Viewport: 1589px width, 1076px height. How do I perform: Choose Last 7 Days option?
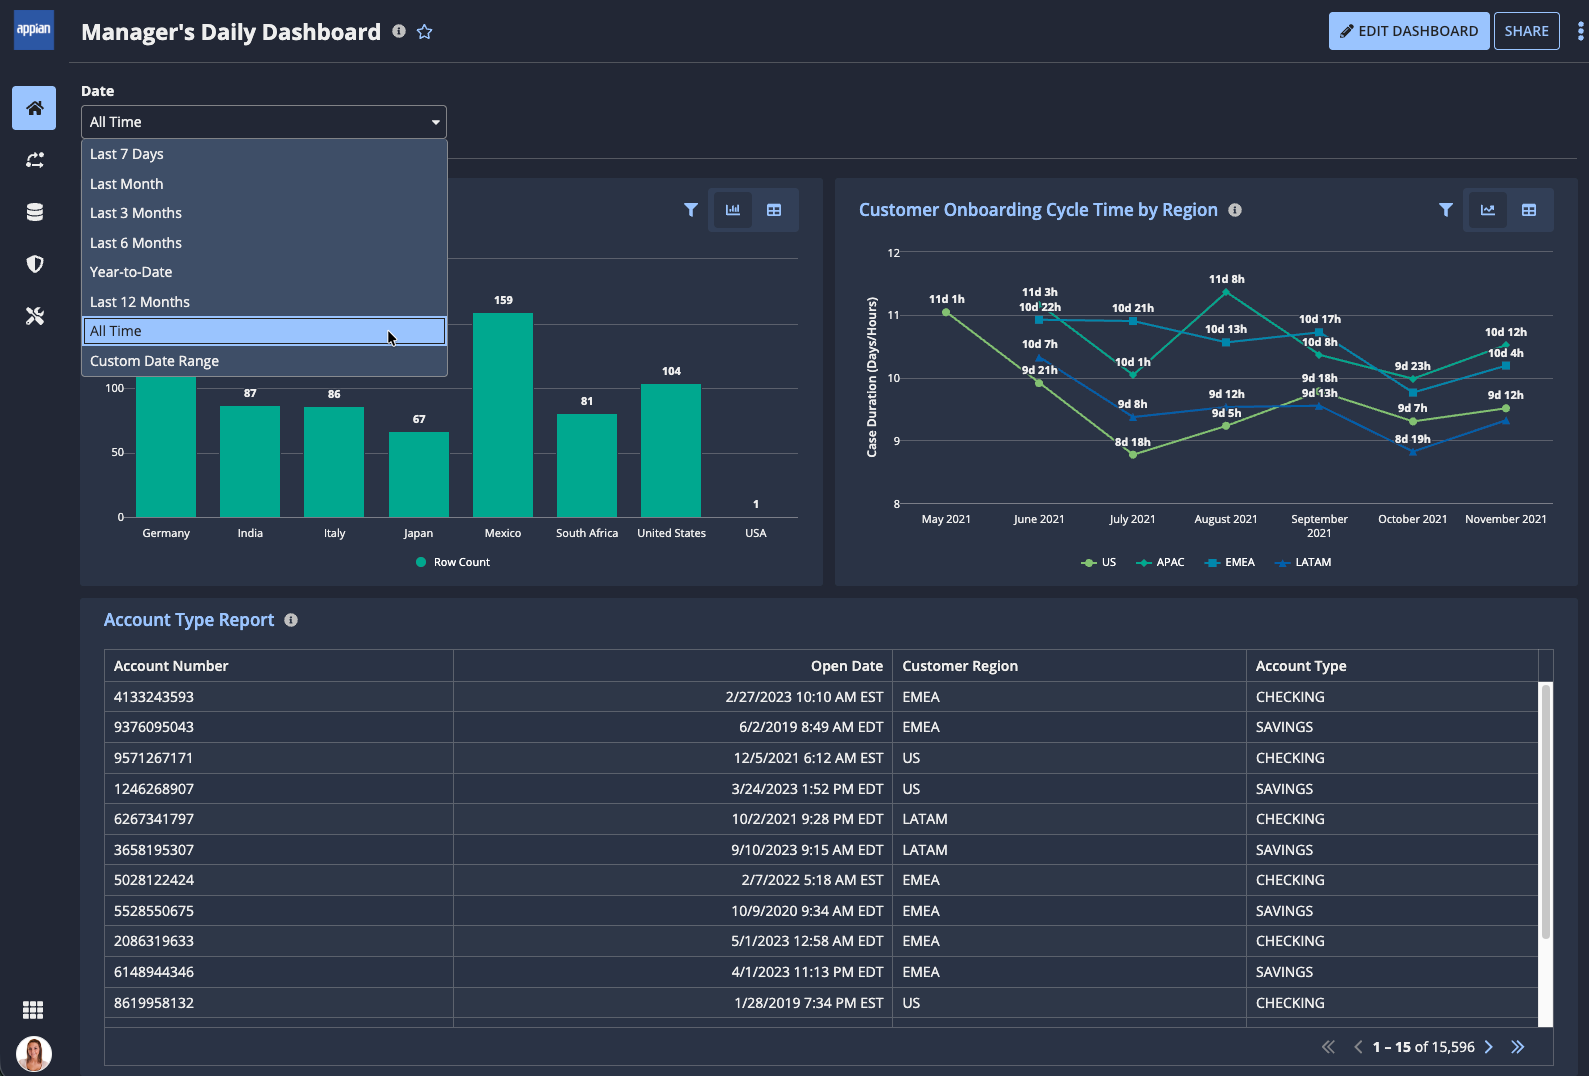tap(264, 154)
